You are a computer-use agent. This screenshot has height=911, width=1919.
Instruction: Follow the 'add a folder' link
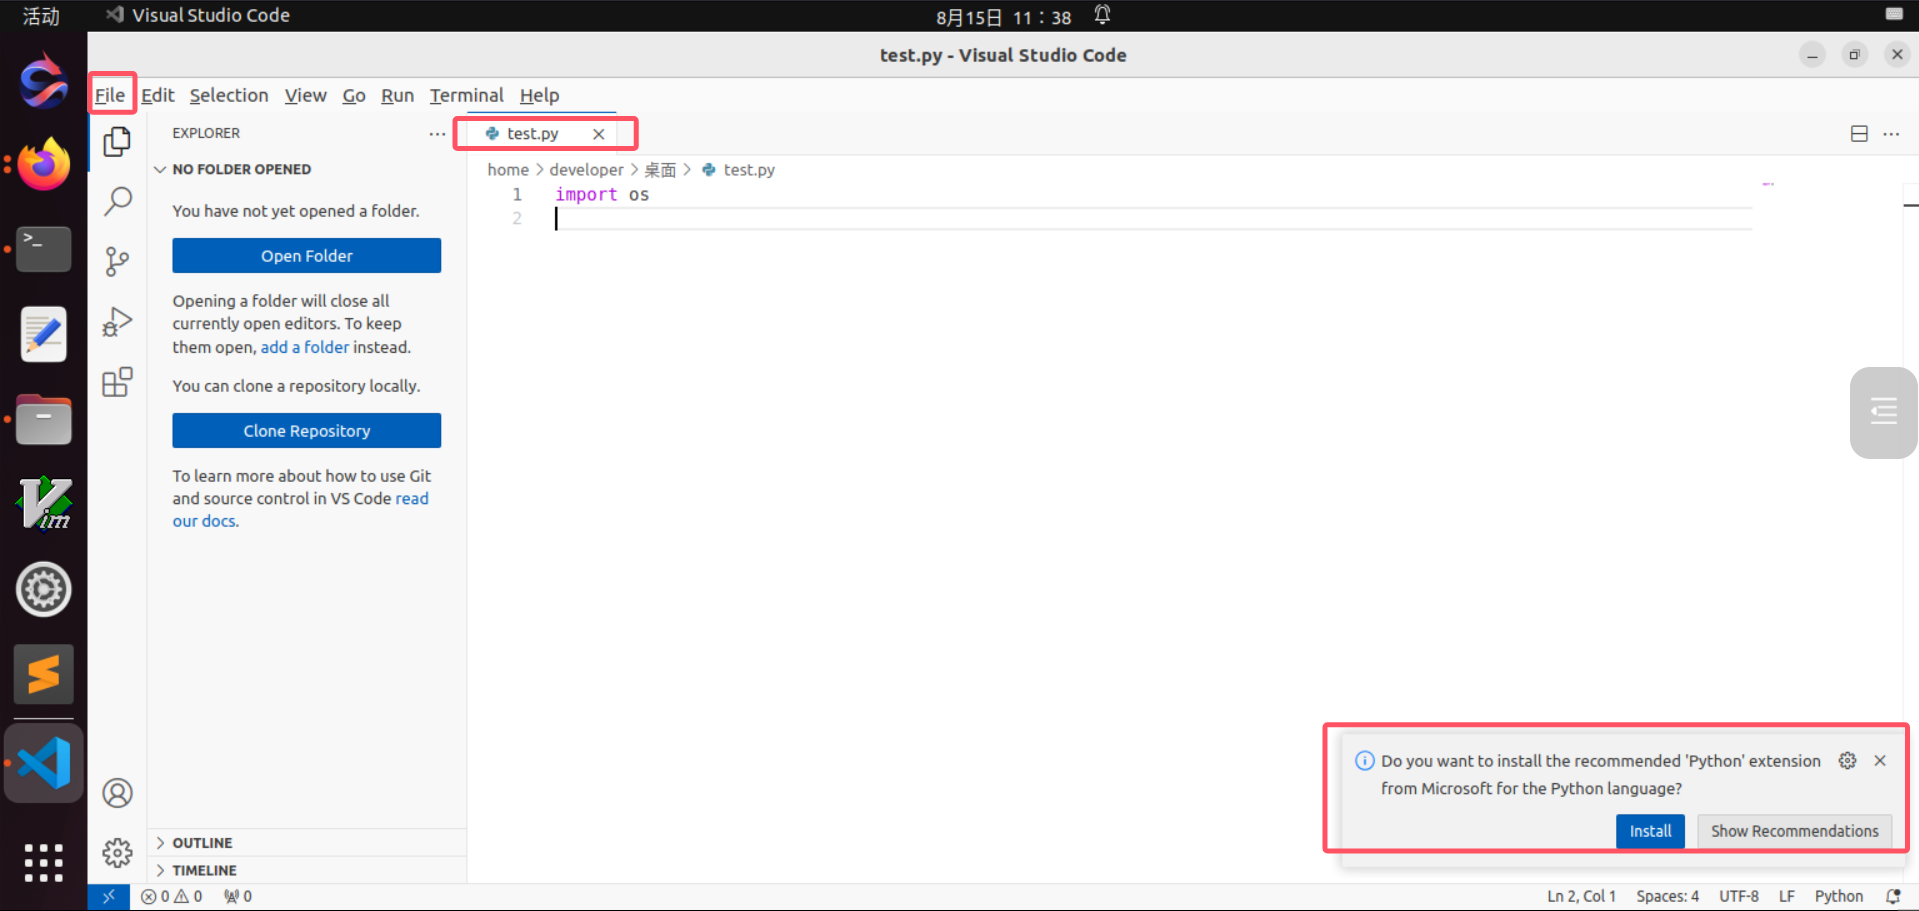pyautogui.click(x=305, y=347)
